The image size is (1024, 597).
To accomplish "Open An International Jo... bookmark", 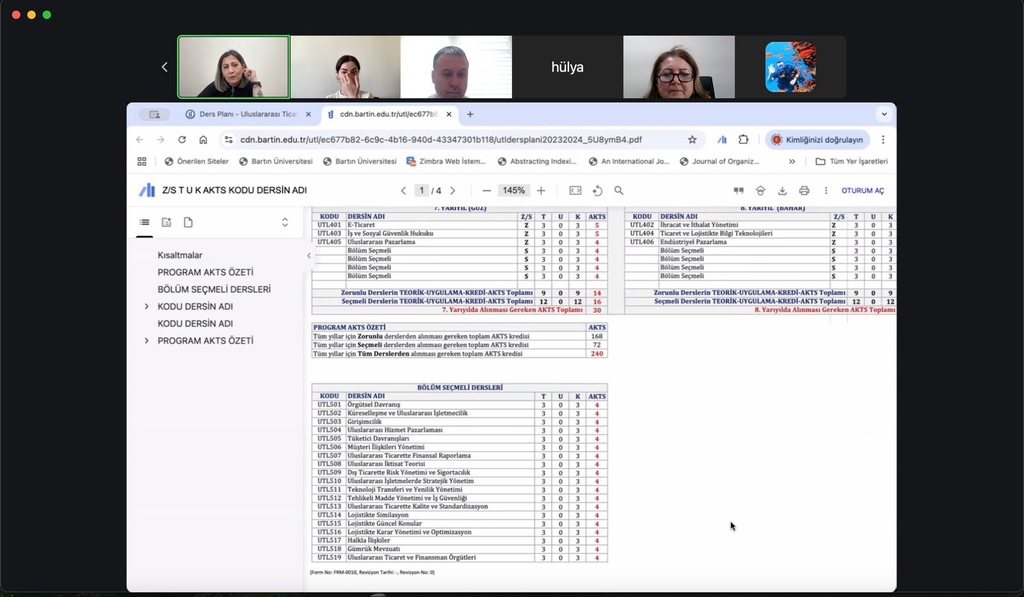I will (628, 161).
